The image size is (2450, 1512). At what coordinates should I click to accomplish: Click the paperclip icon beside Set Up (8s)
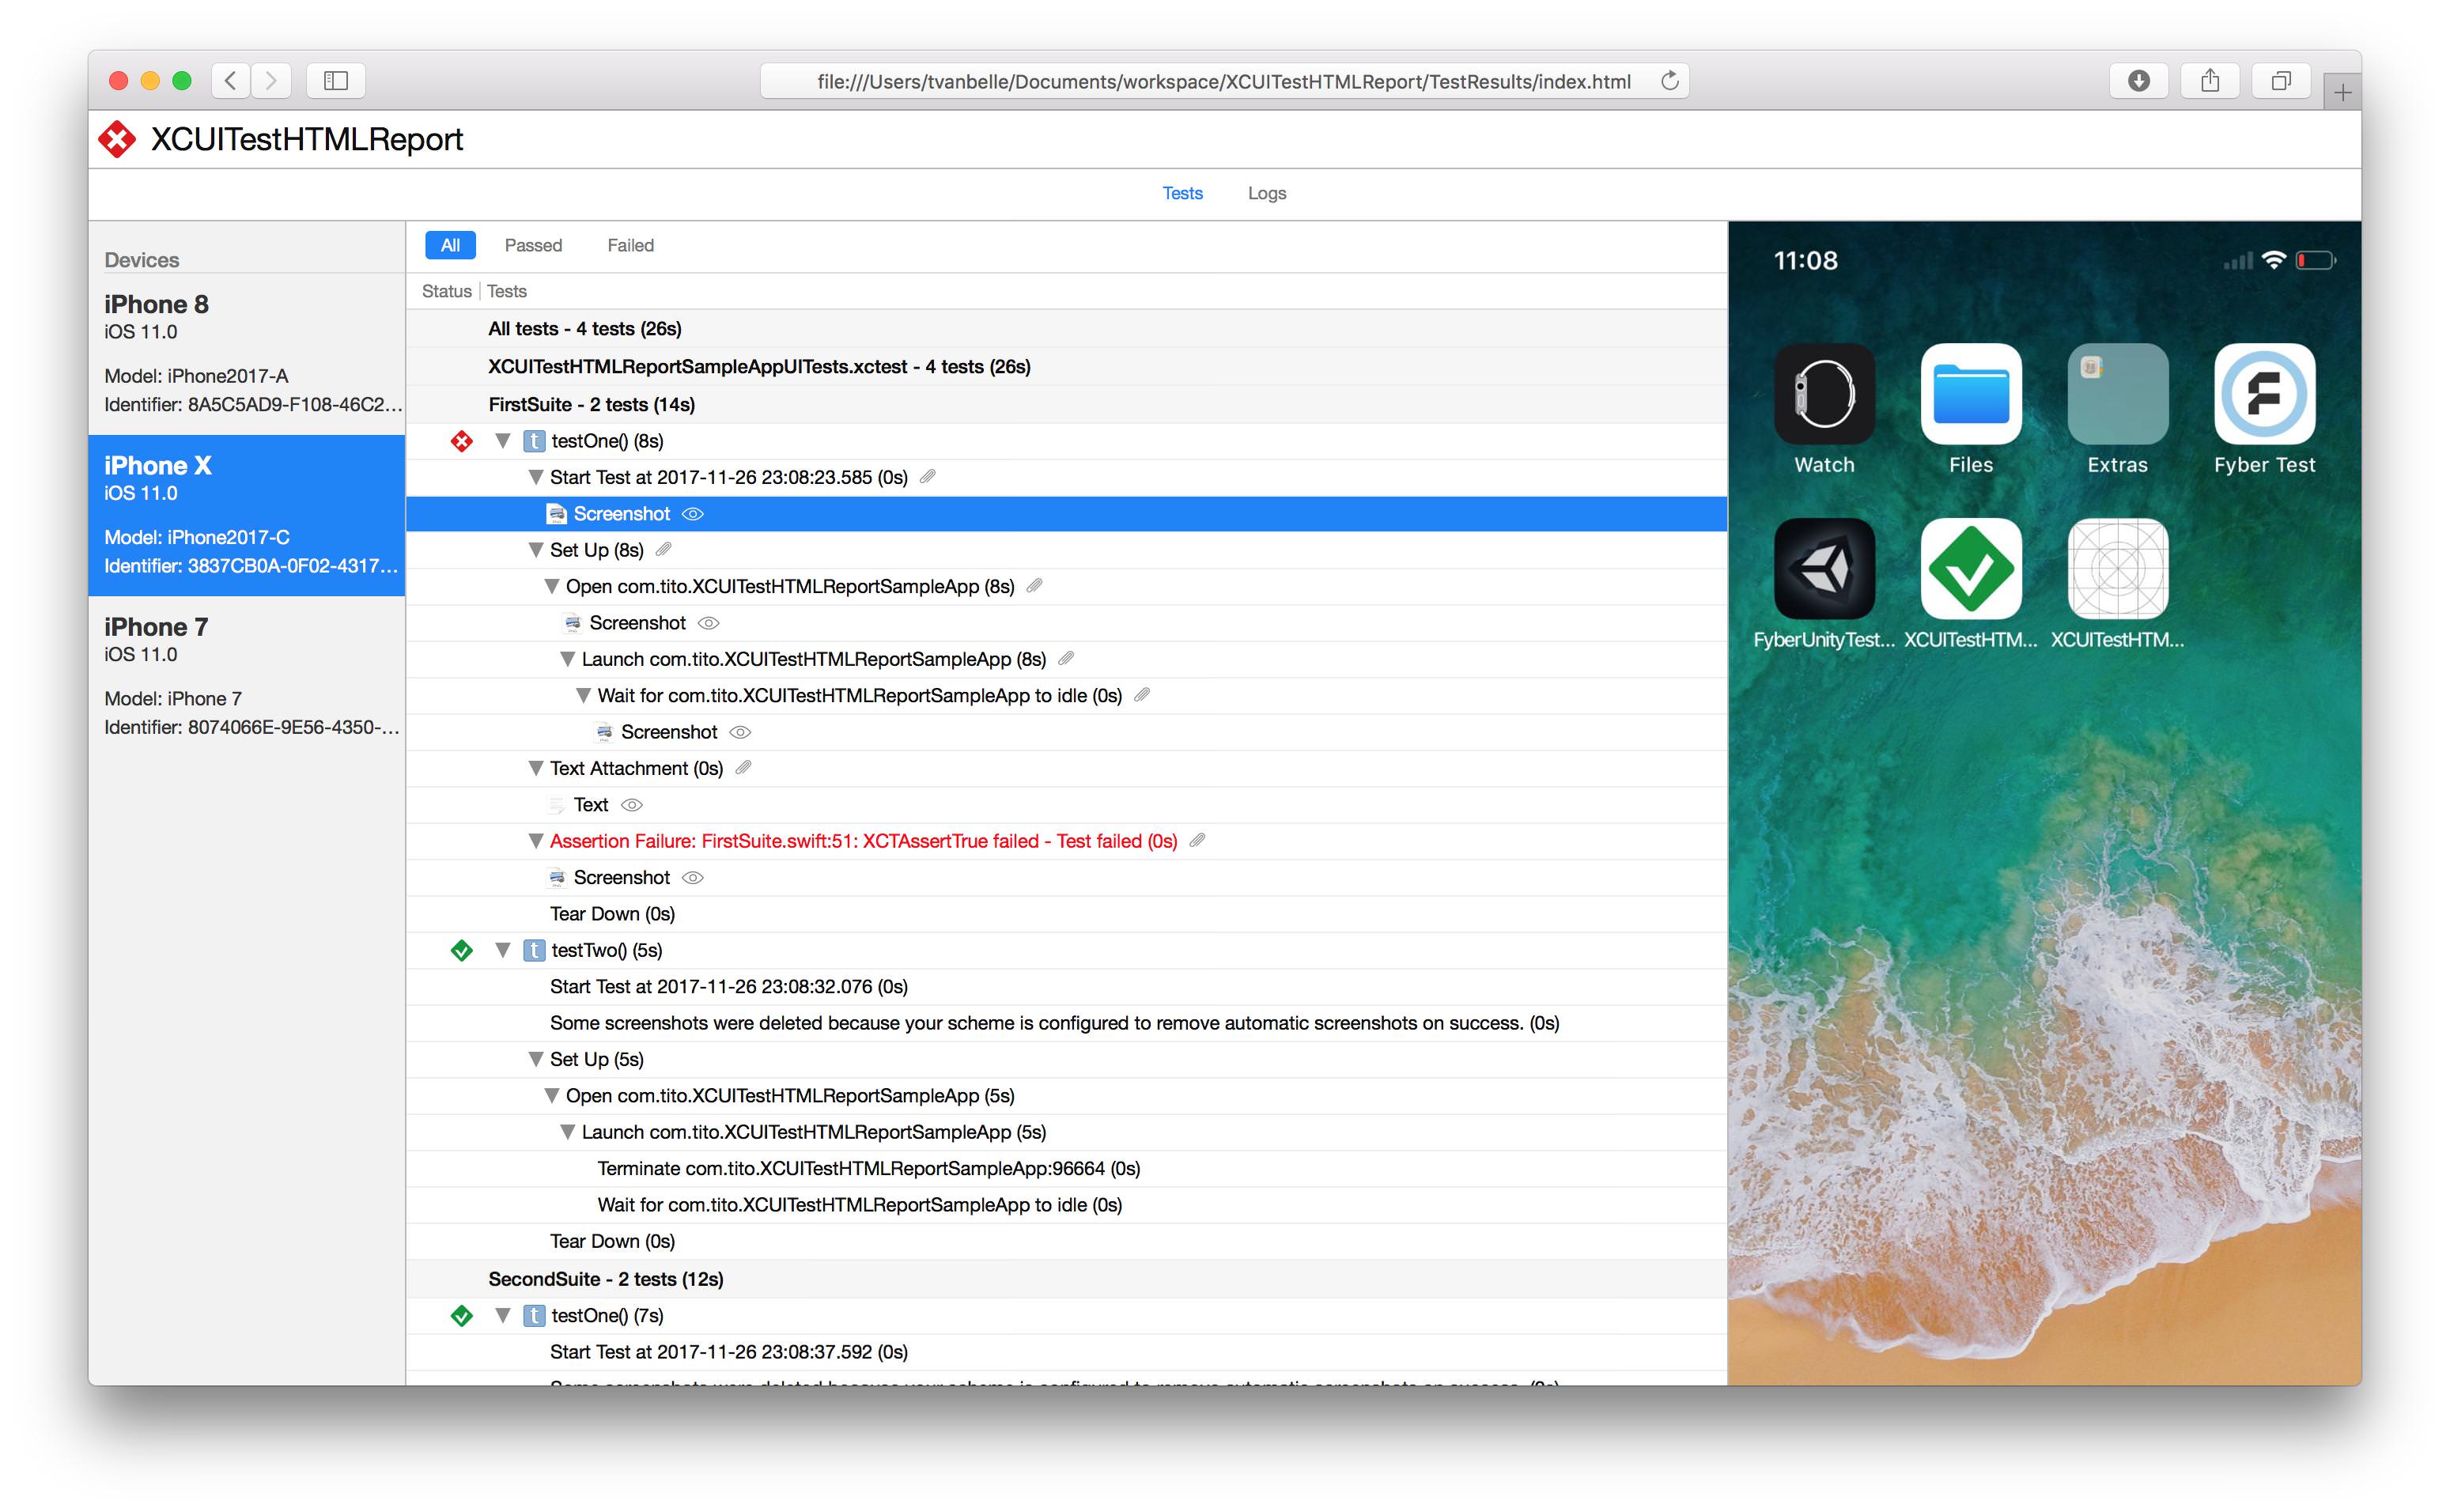663,550
